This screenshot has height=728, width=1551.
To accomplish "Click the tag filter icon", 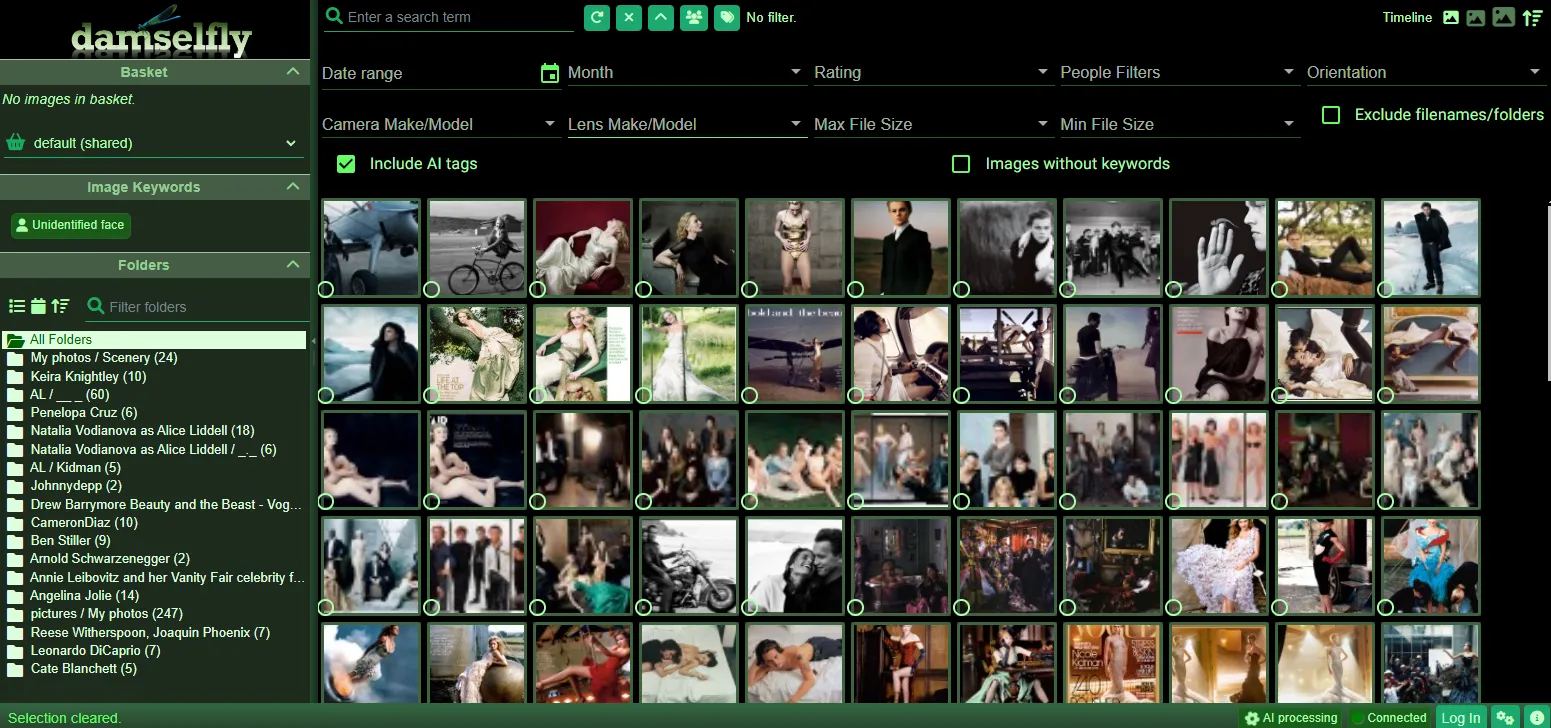I will (726, 17).
